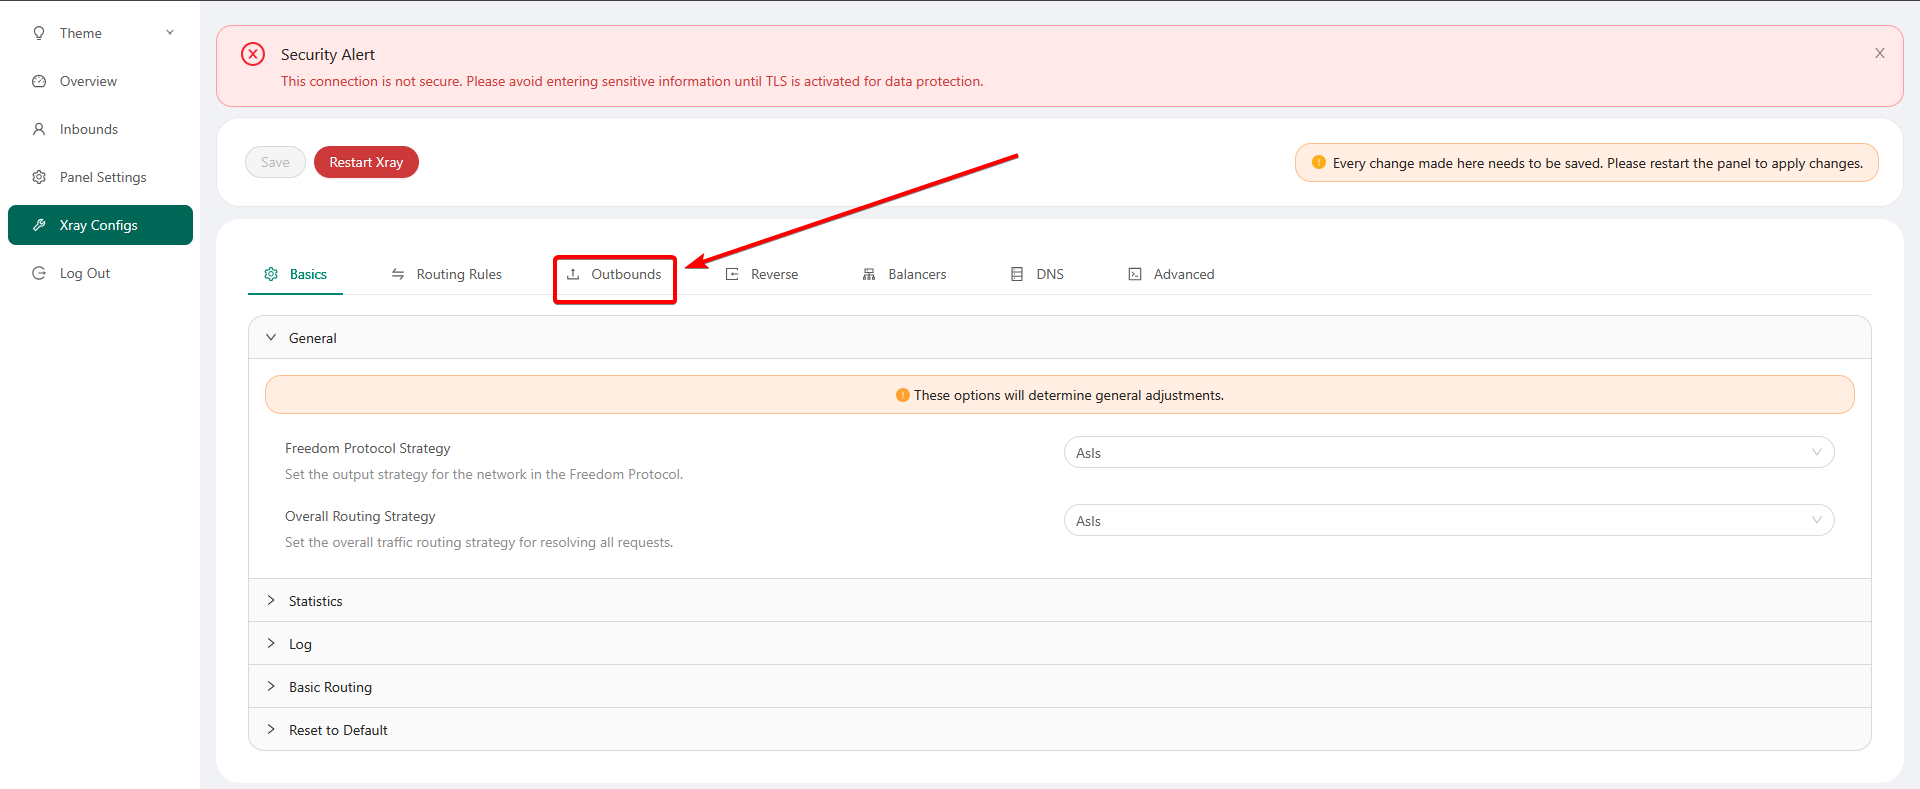Switch to the Routing Rules tab
This screenshot has width=1920, height=789.
(447, 274)
